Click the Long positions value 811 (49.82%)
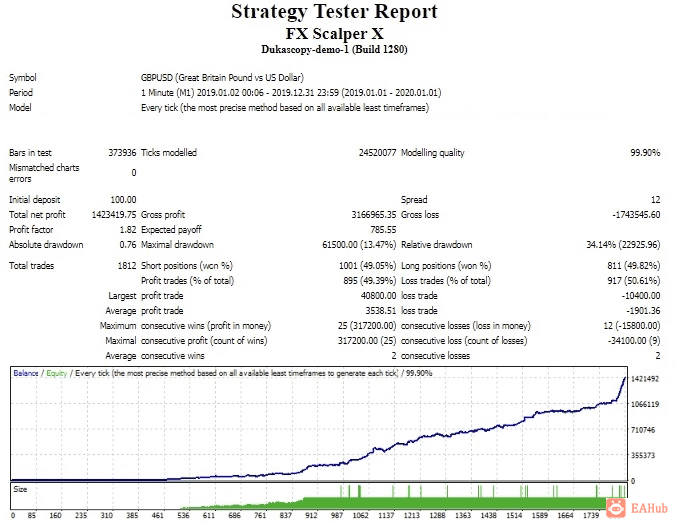This screenshot has height=523, width=677. (633, 266)
